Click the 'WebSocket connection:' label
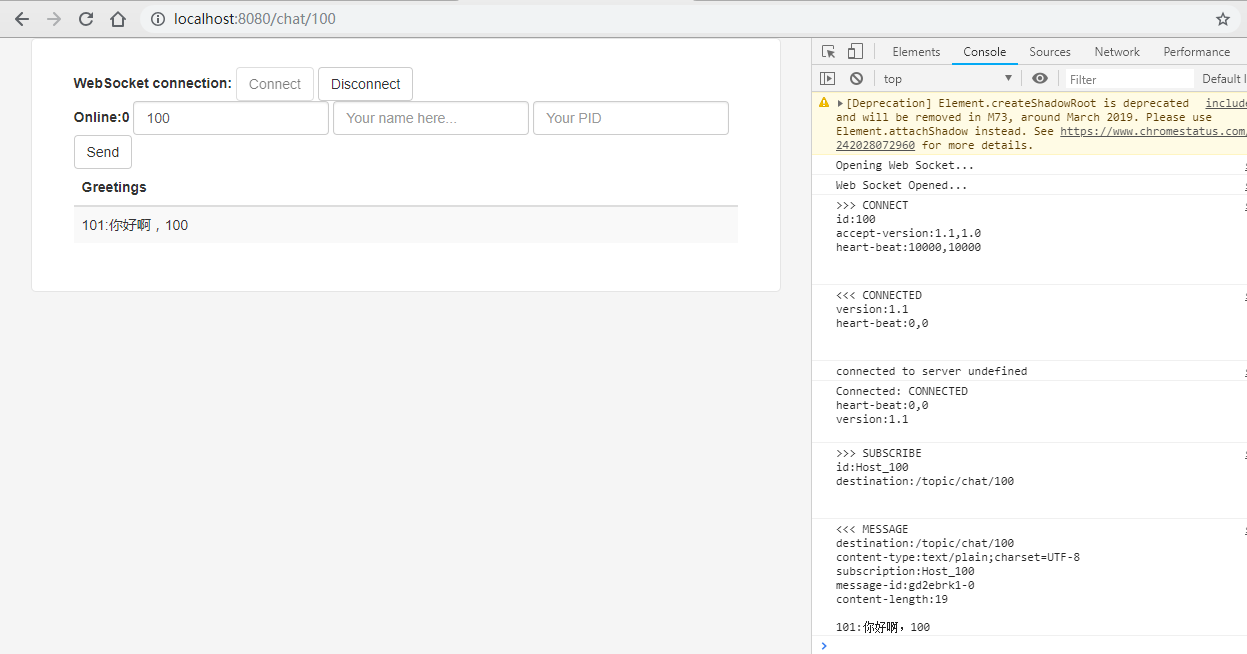This screenshot has width=1247, height=654. pyautogui.click(x=153, y=83)
